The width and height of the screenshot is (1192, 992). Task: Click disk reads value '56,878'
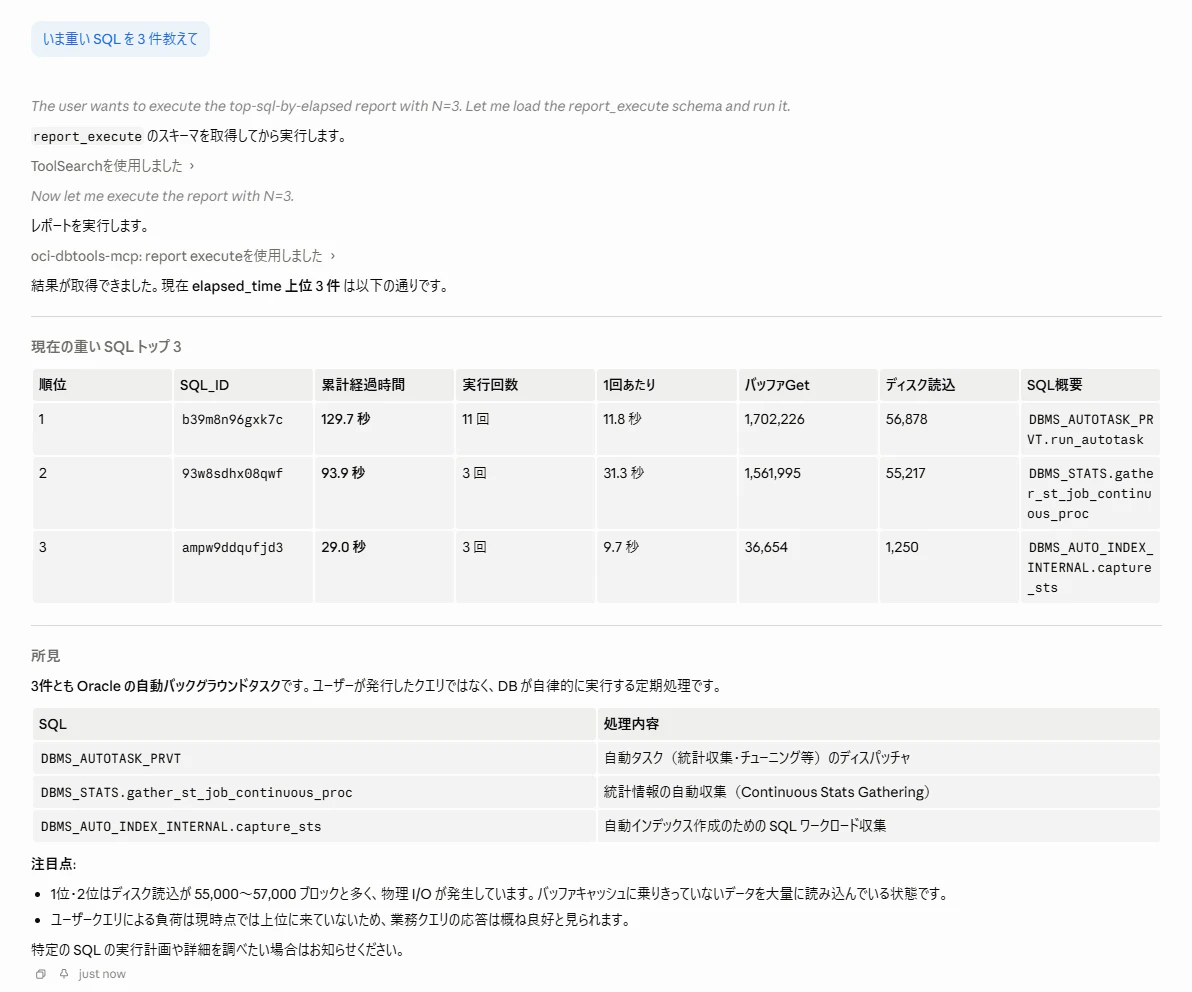point(906,419)
